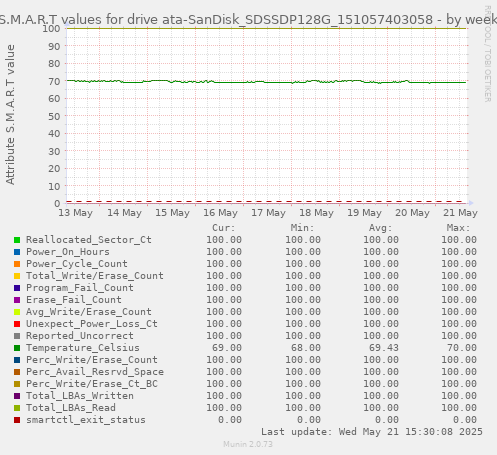
Task: Click the Last update timestamp text
Action: 372,432
